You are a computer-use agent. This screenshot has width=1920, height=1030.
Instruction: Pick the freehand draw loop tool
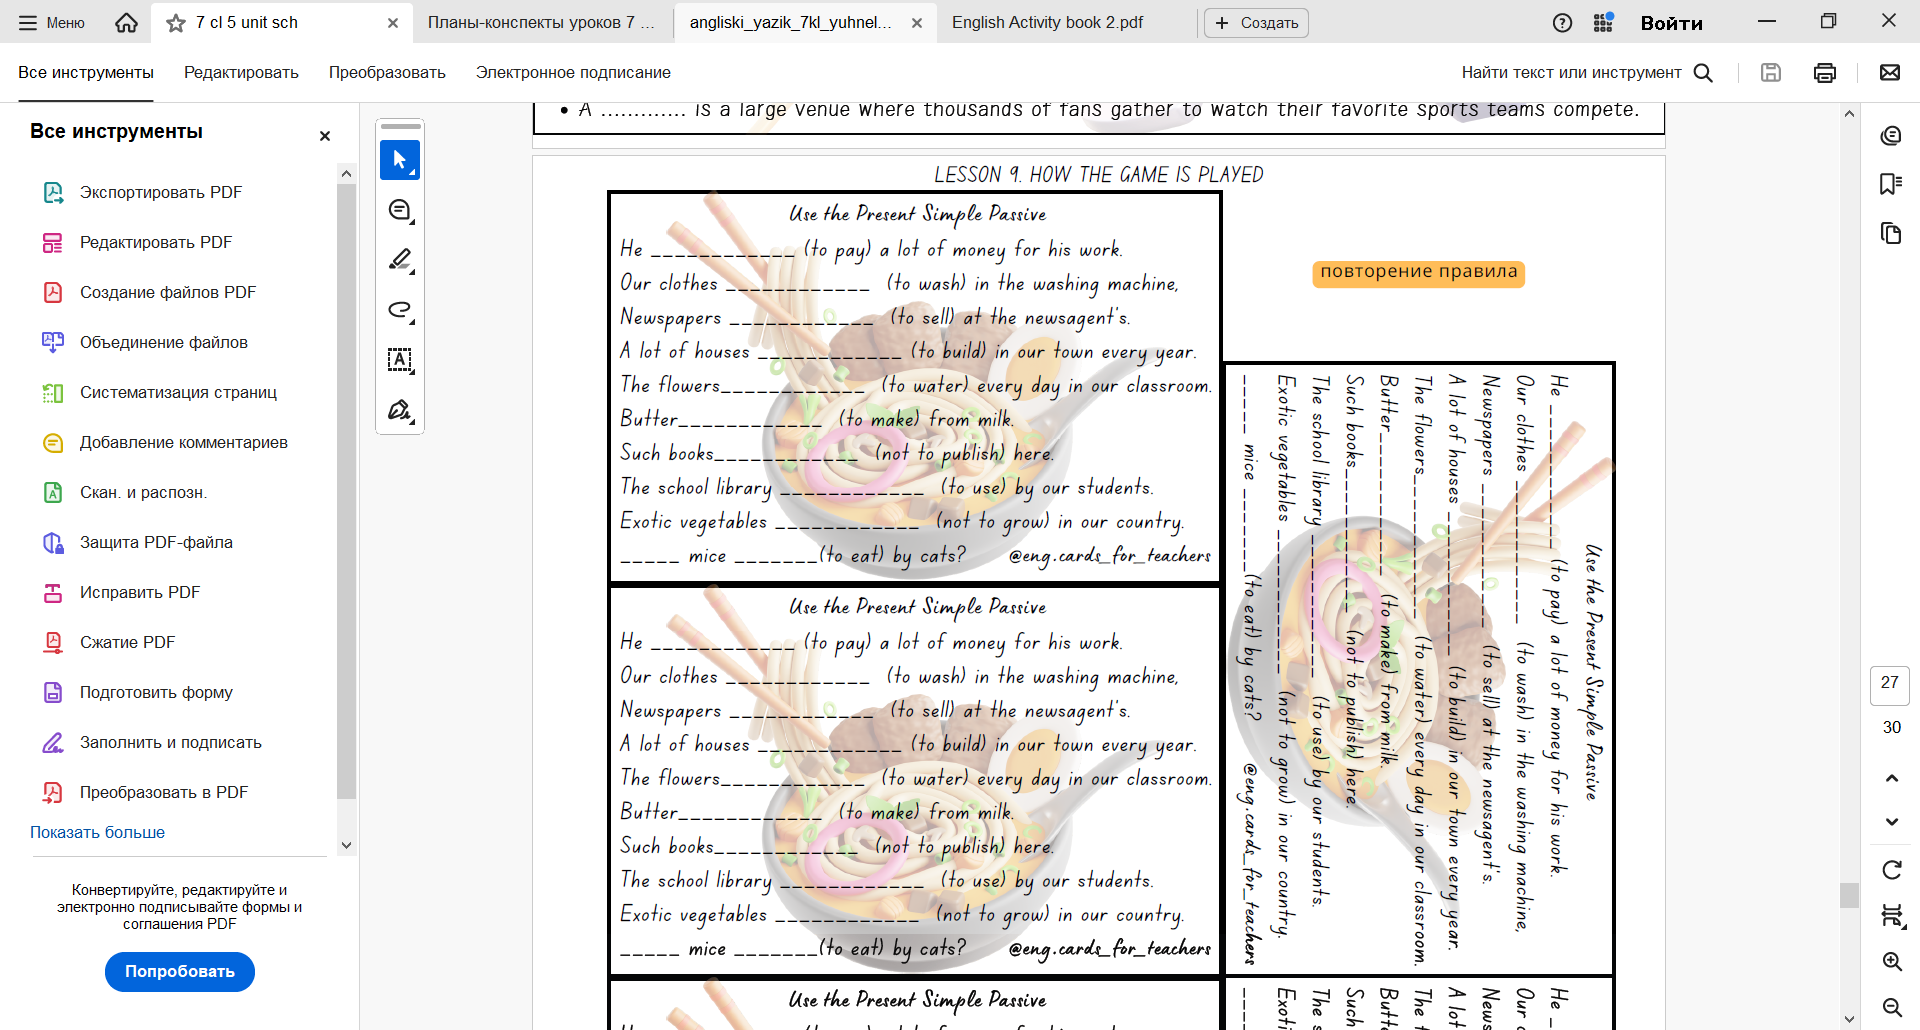point(400,310)
